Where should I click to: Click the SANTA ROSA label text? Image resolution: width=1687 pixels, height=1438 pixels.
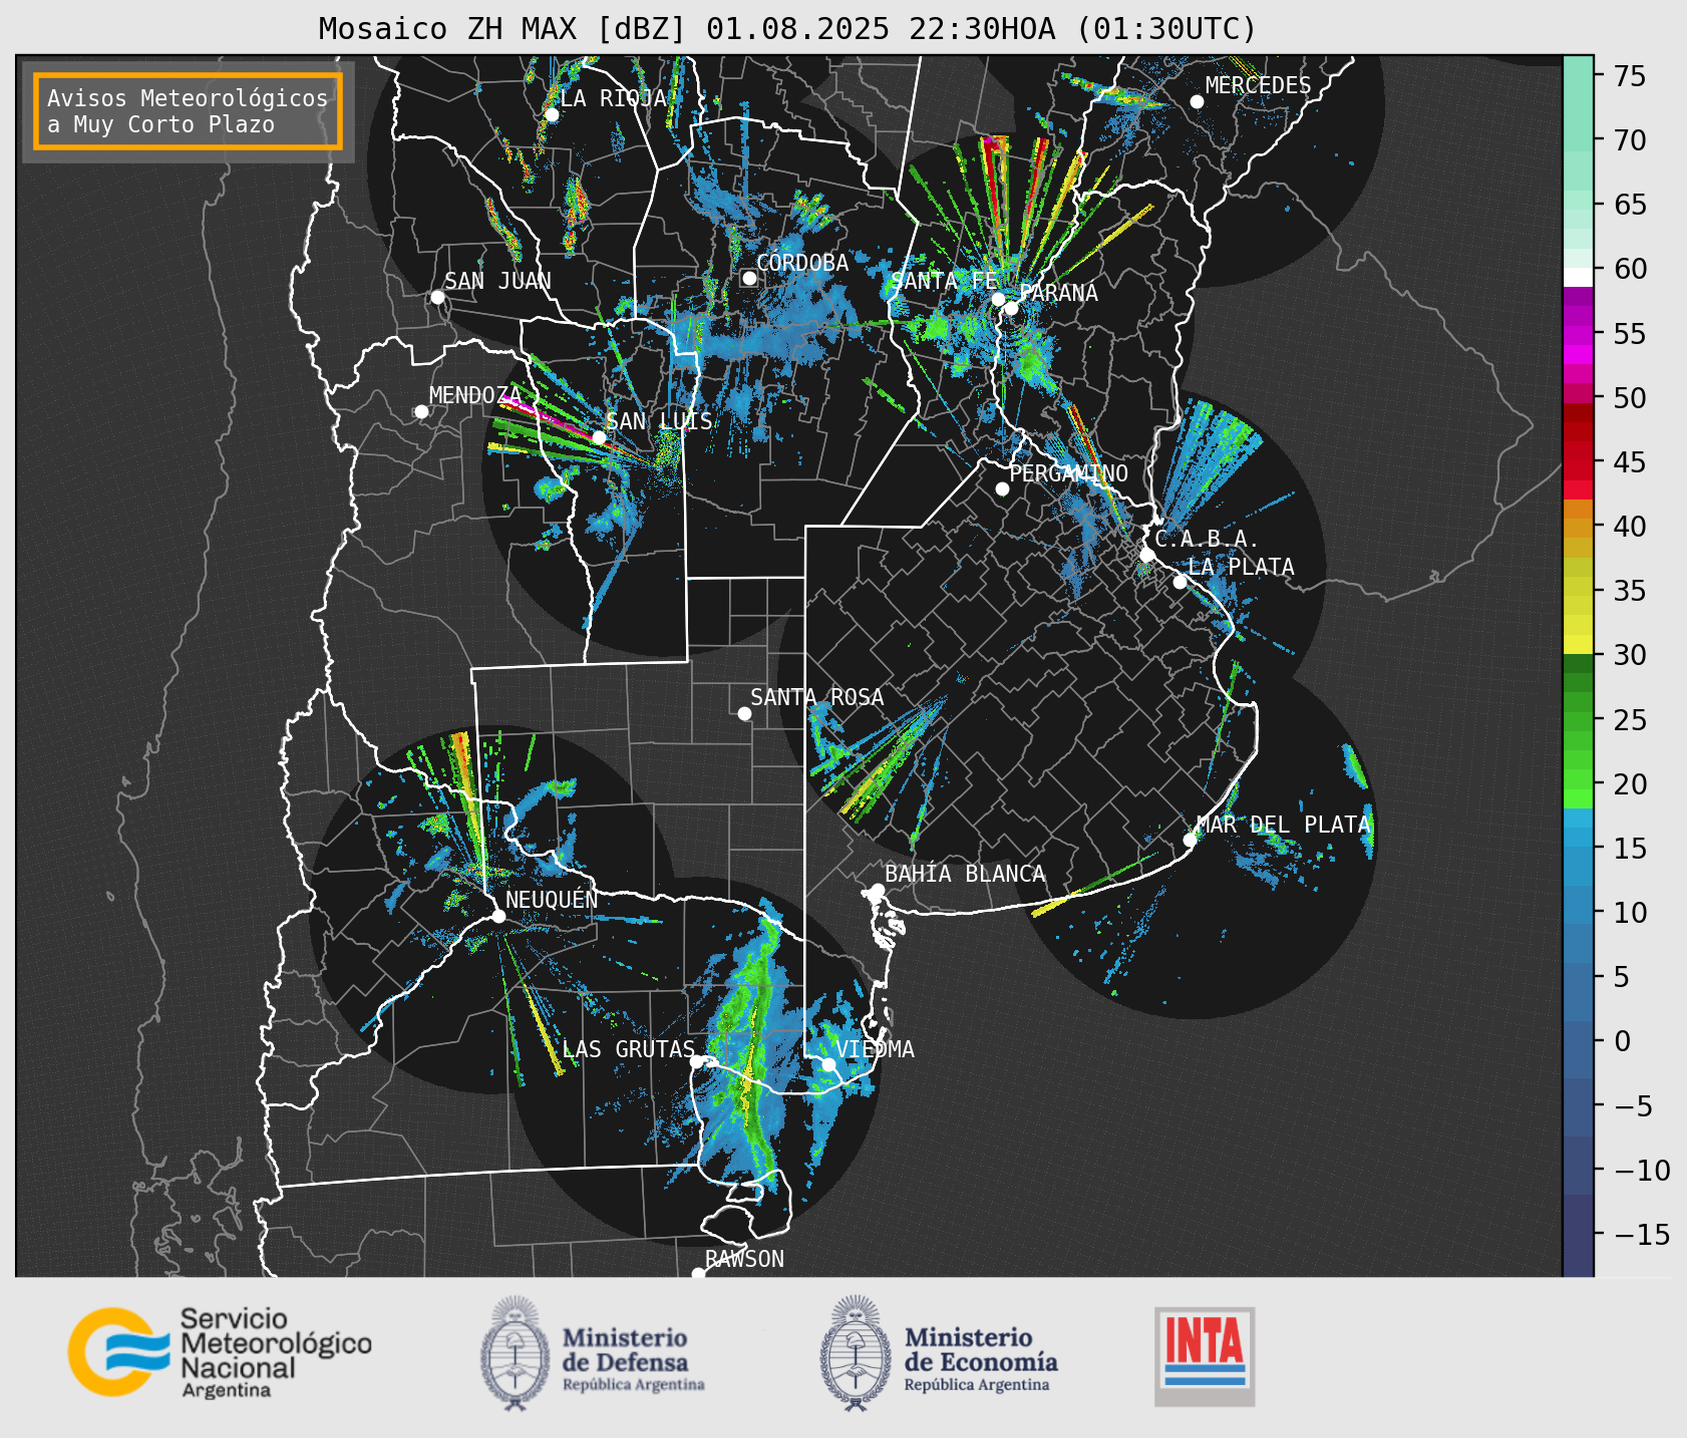click(817, 697)
